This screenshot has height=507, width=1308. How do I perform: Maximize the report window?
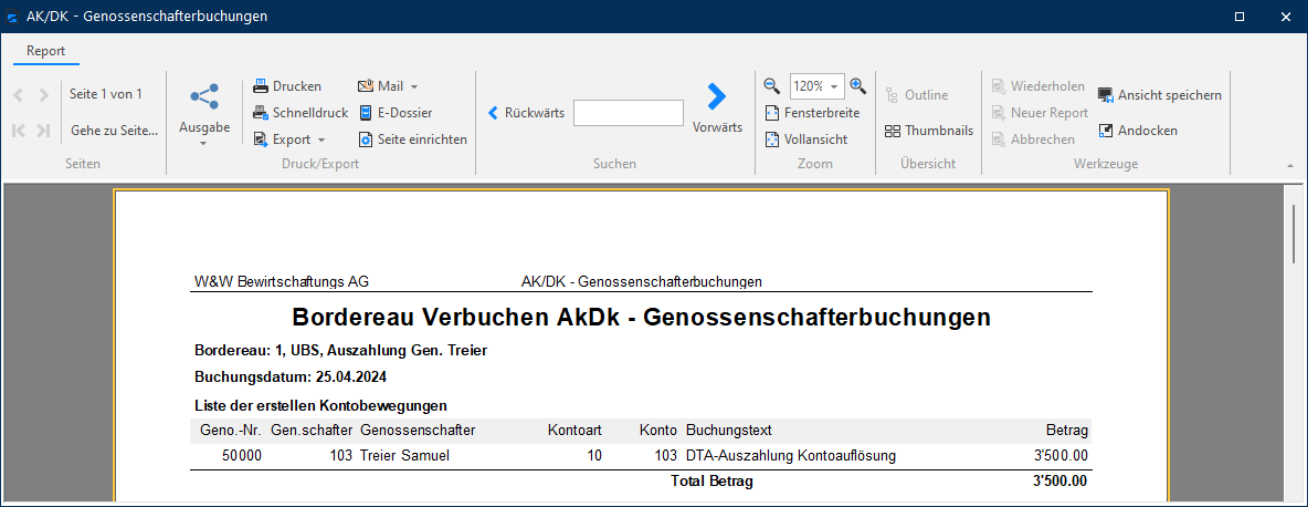pos(1239,17)
